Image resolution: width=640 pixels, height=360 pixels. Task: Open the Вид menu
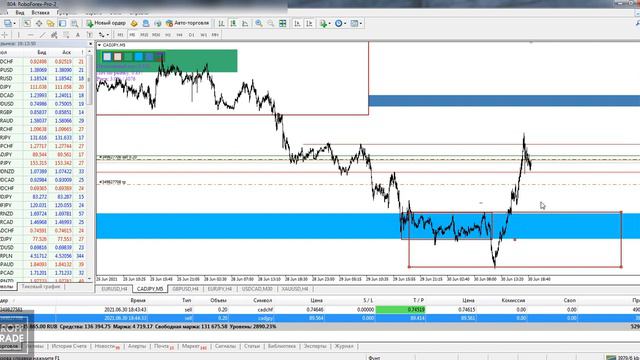point(20,13)
